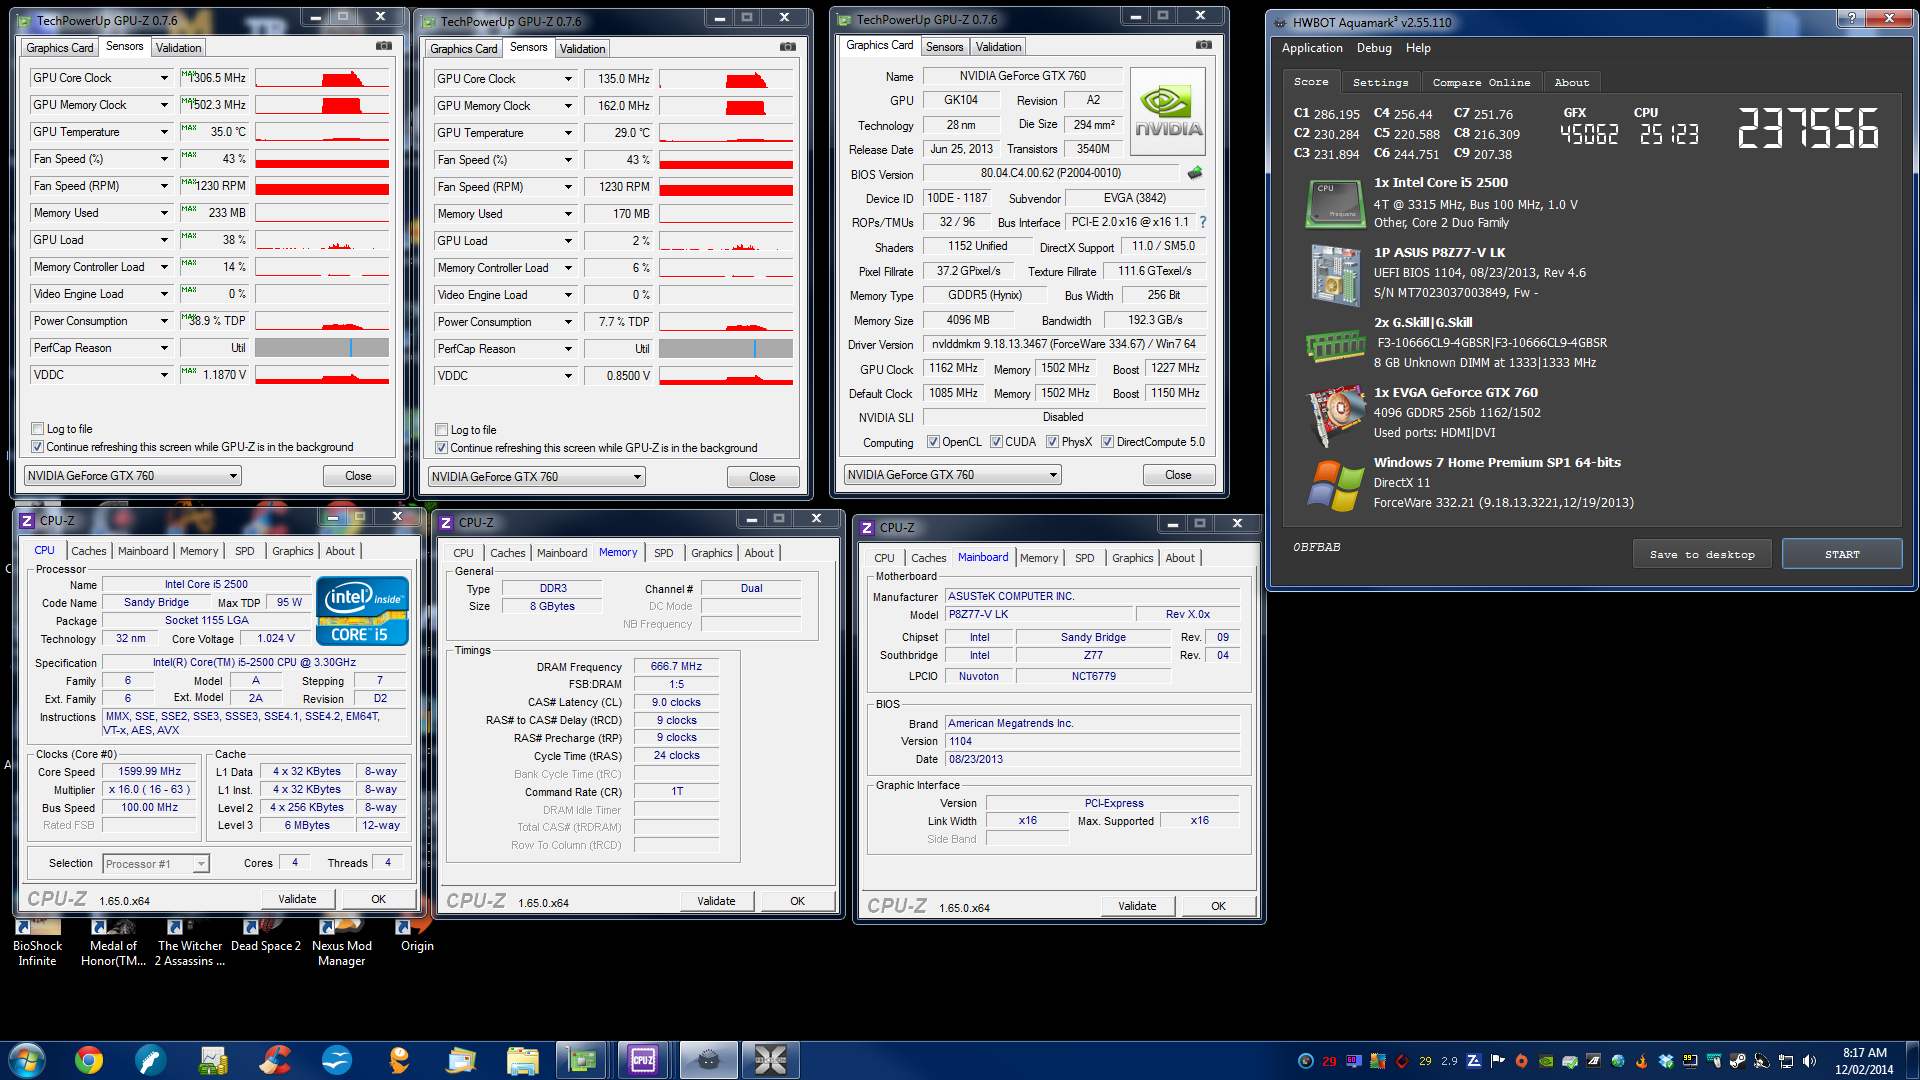Click Save to desktop button
Viewport: 1920px width, 1080px height.
pyautogui.click(x=1702, y=554)
